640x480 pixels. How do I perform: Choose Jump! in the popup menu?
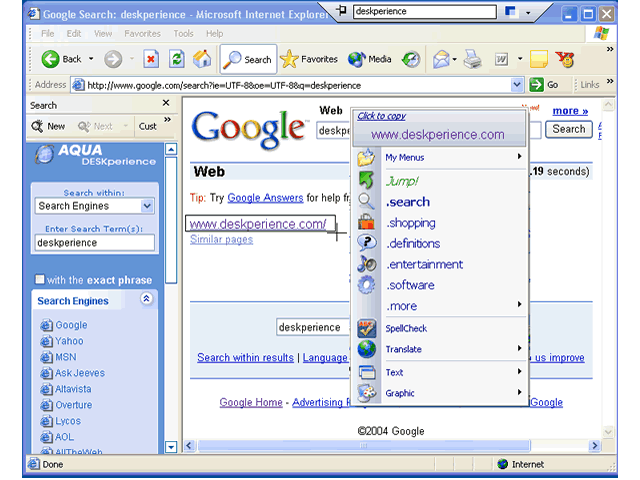click(x=402, y=181)
